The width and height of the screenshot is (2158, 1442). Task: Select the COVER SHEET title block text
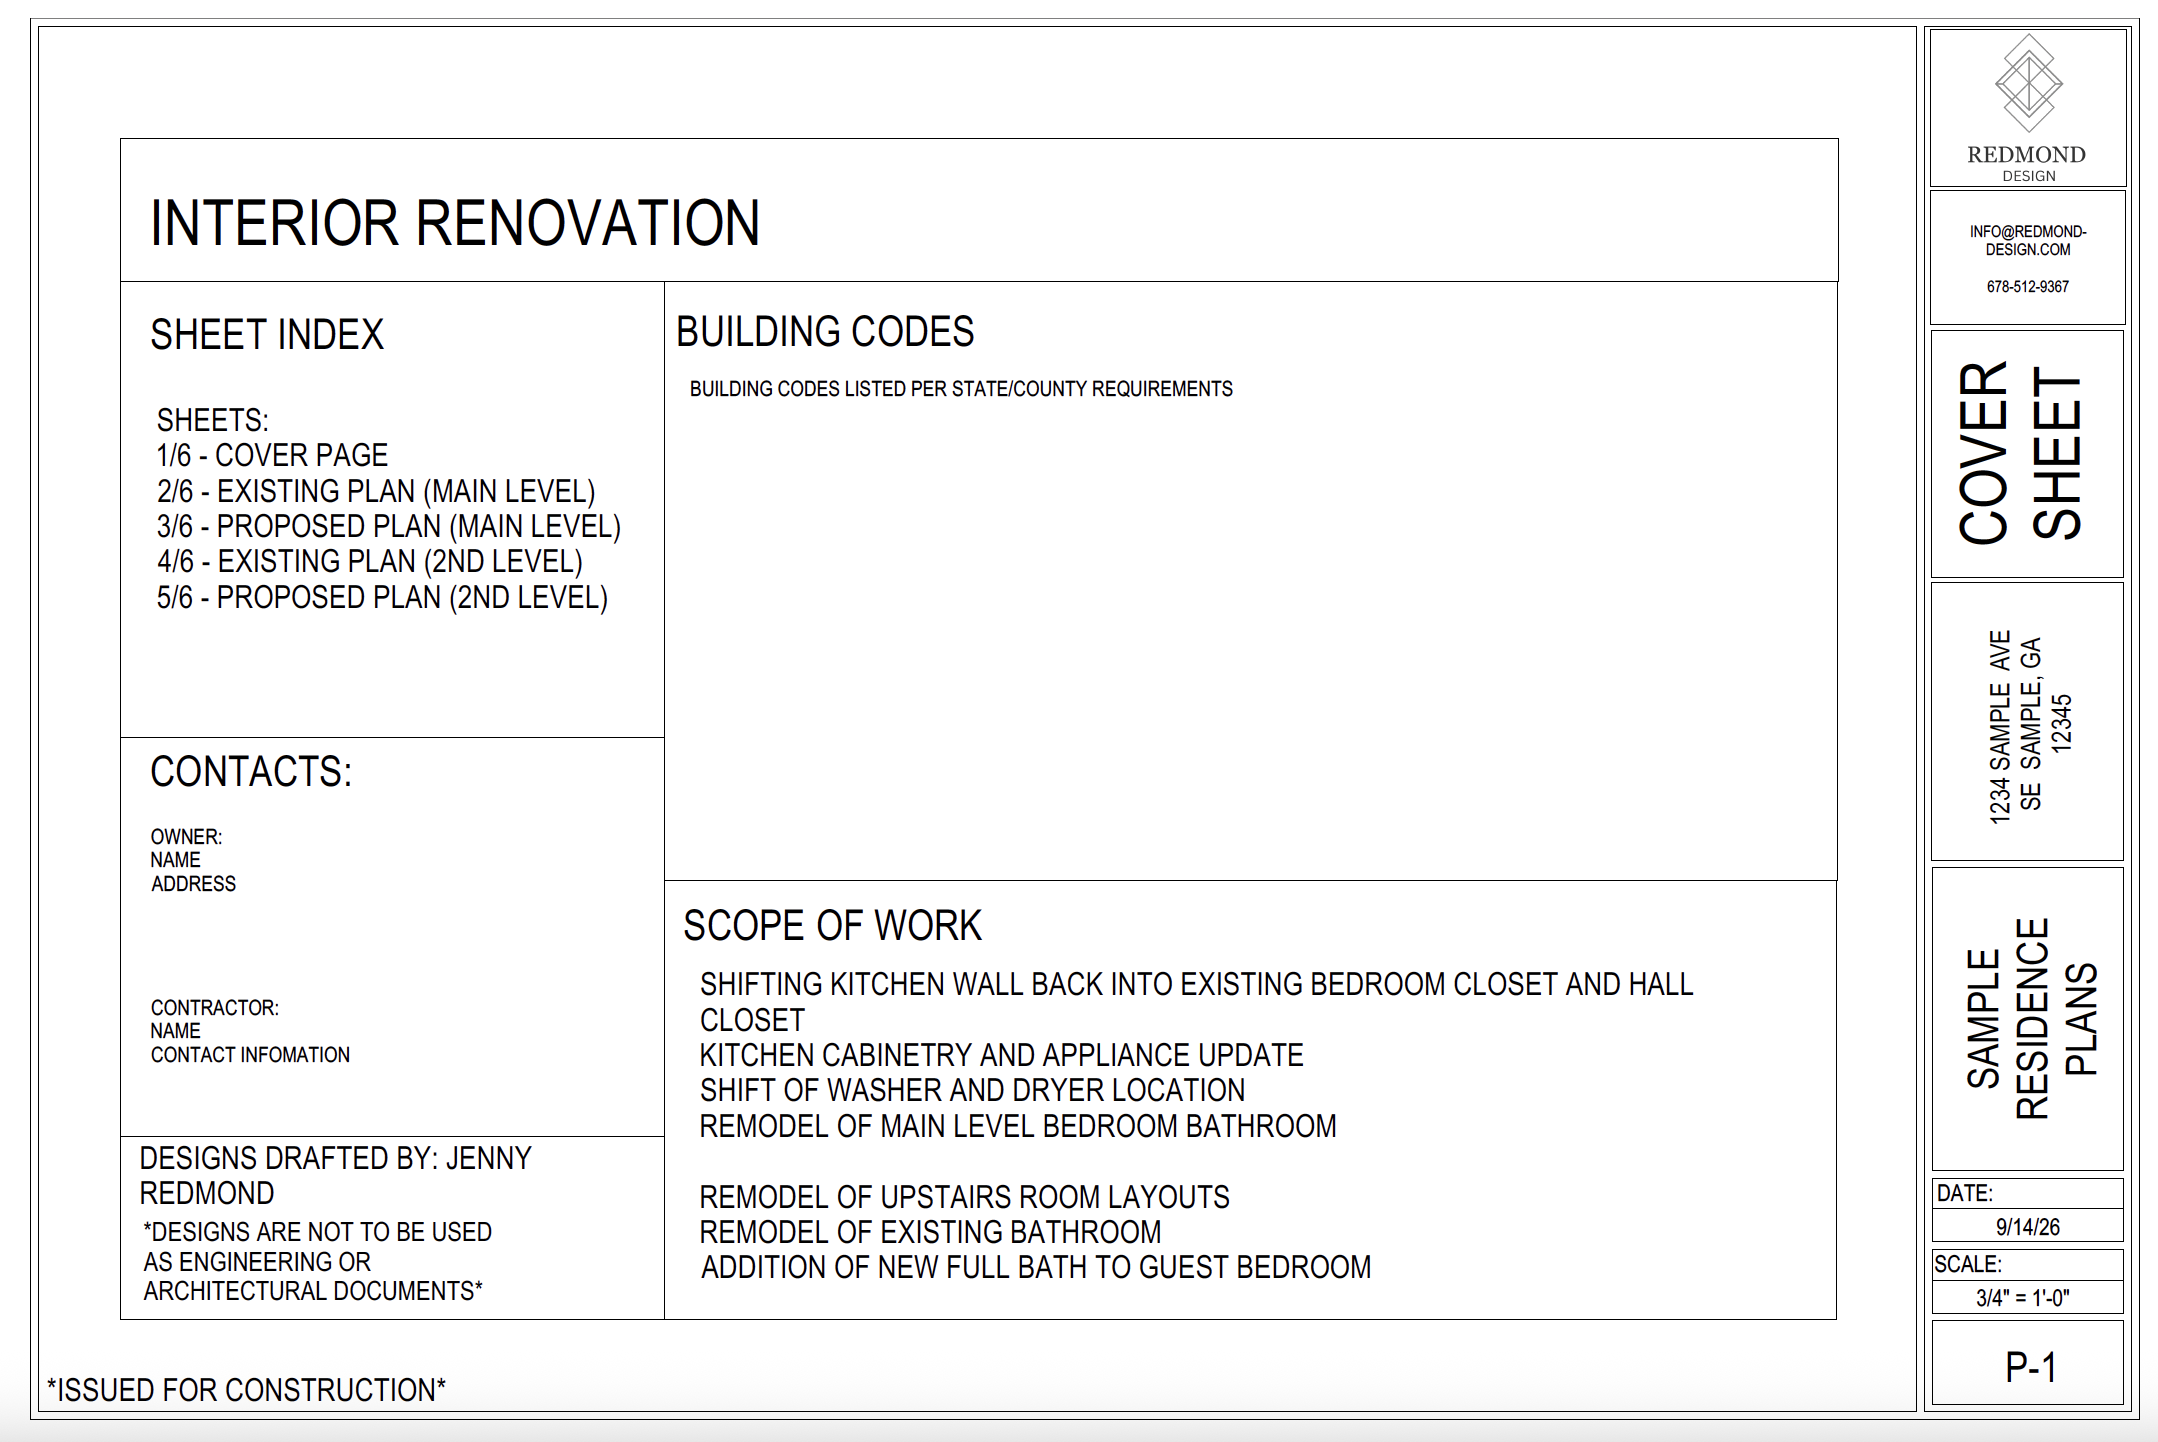pyautogui.click(x=2020, y=453)
